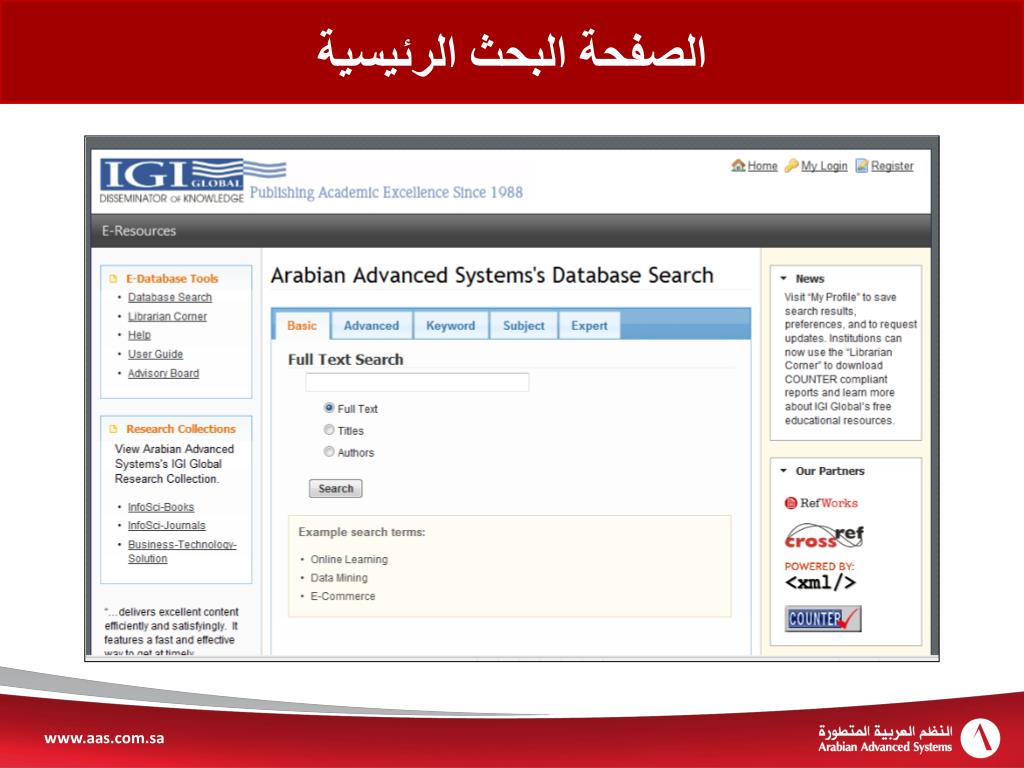Click the Research Collections heading
Image resolution: width=1024 pixels, height=768 pixels.
coord(181,429)
